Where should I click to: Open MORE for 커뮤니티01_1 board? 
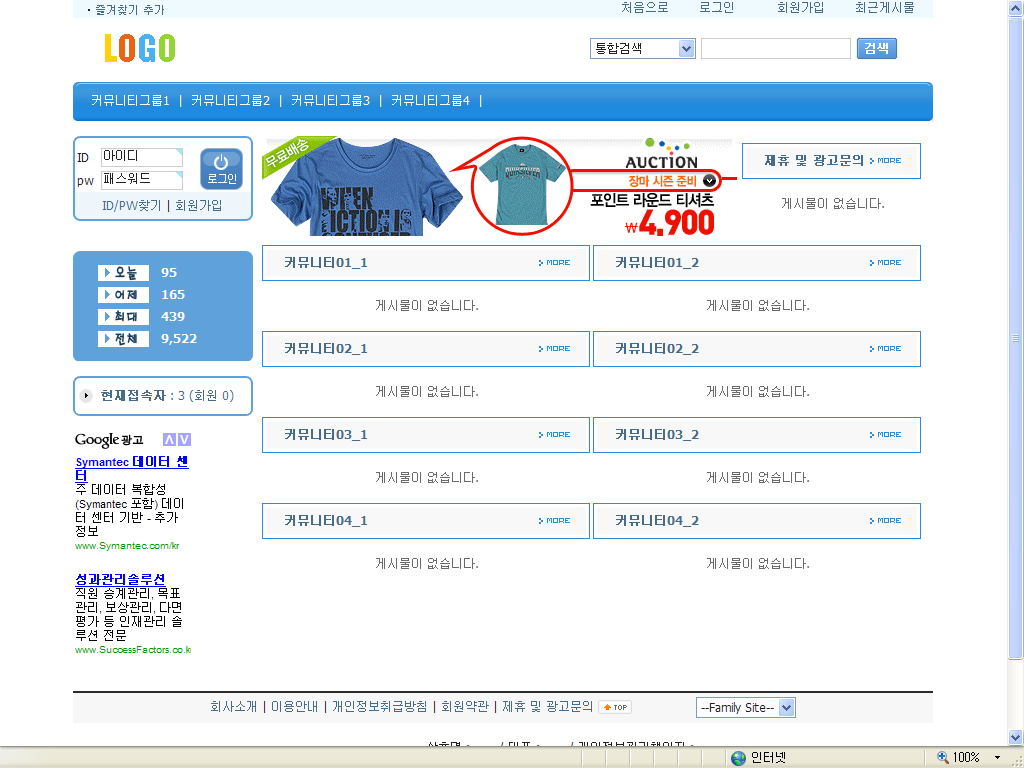click(554, 263)
